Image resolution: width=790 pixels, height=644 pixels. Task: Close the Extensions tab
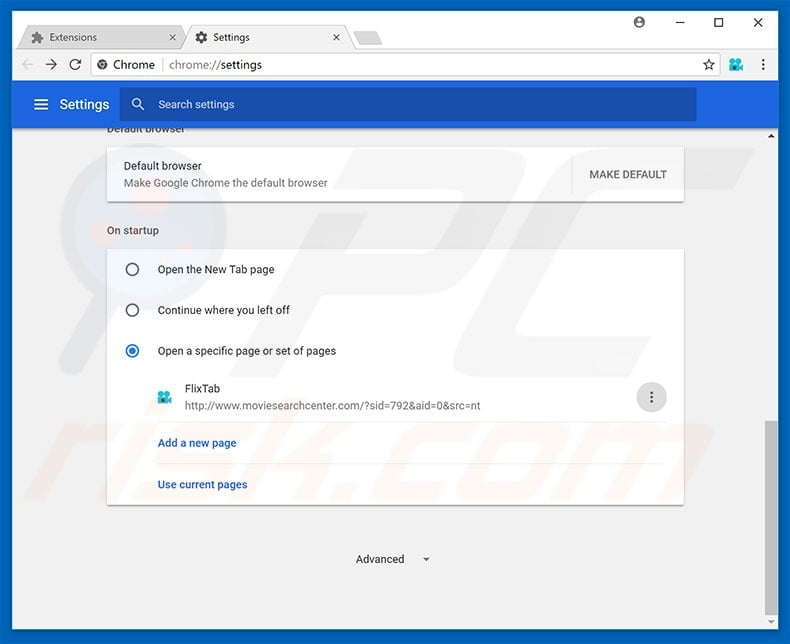172,37
